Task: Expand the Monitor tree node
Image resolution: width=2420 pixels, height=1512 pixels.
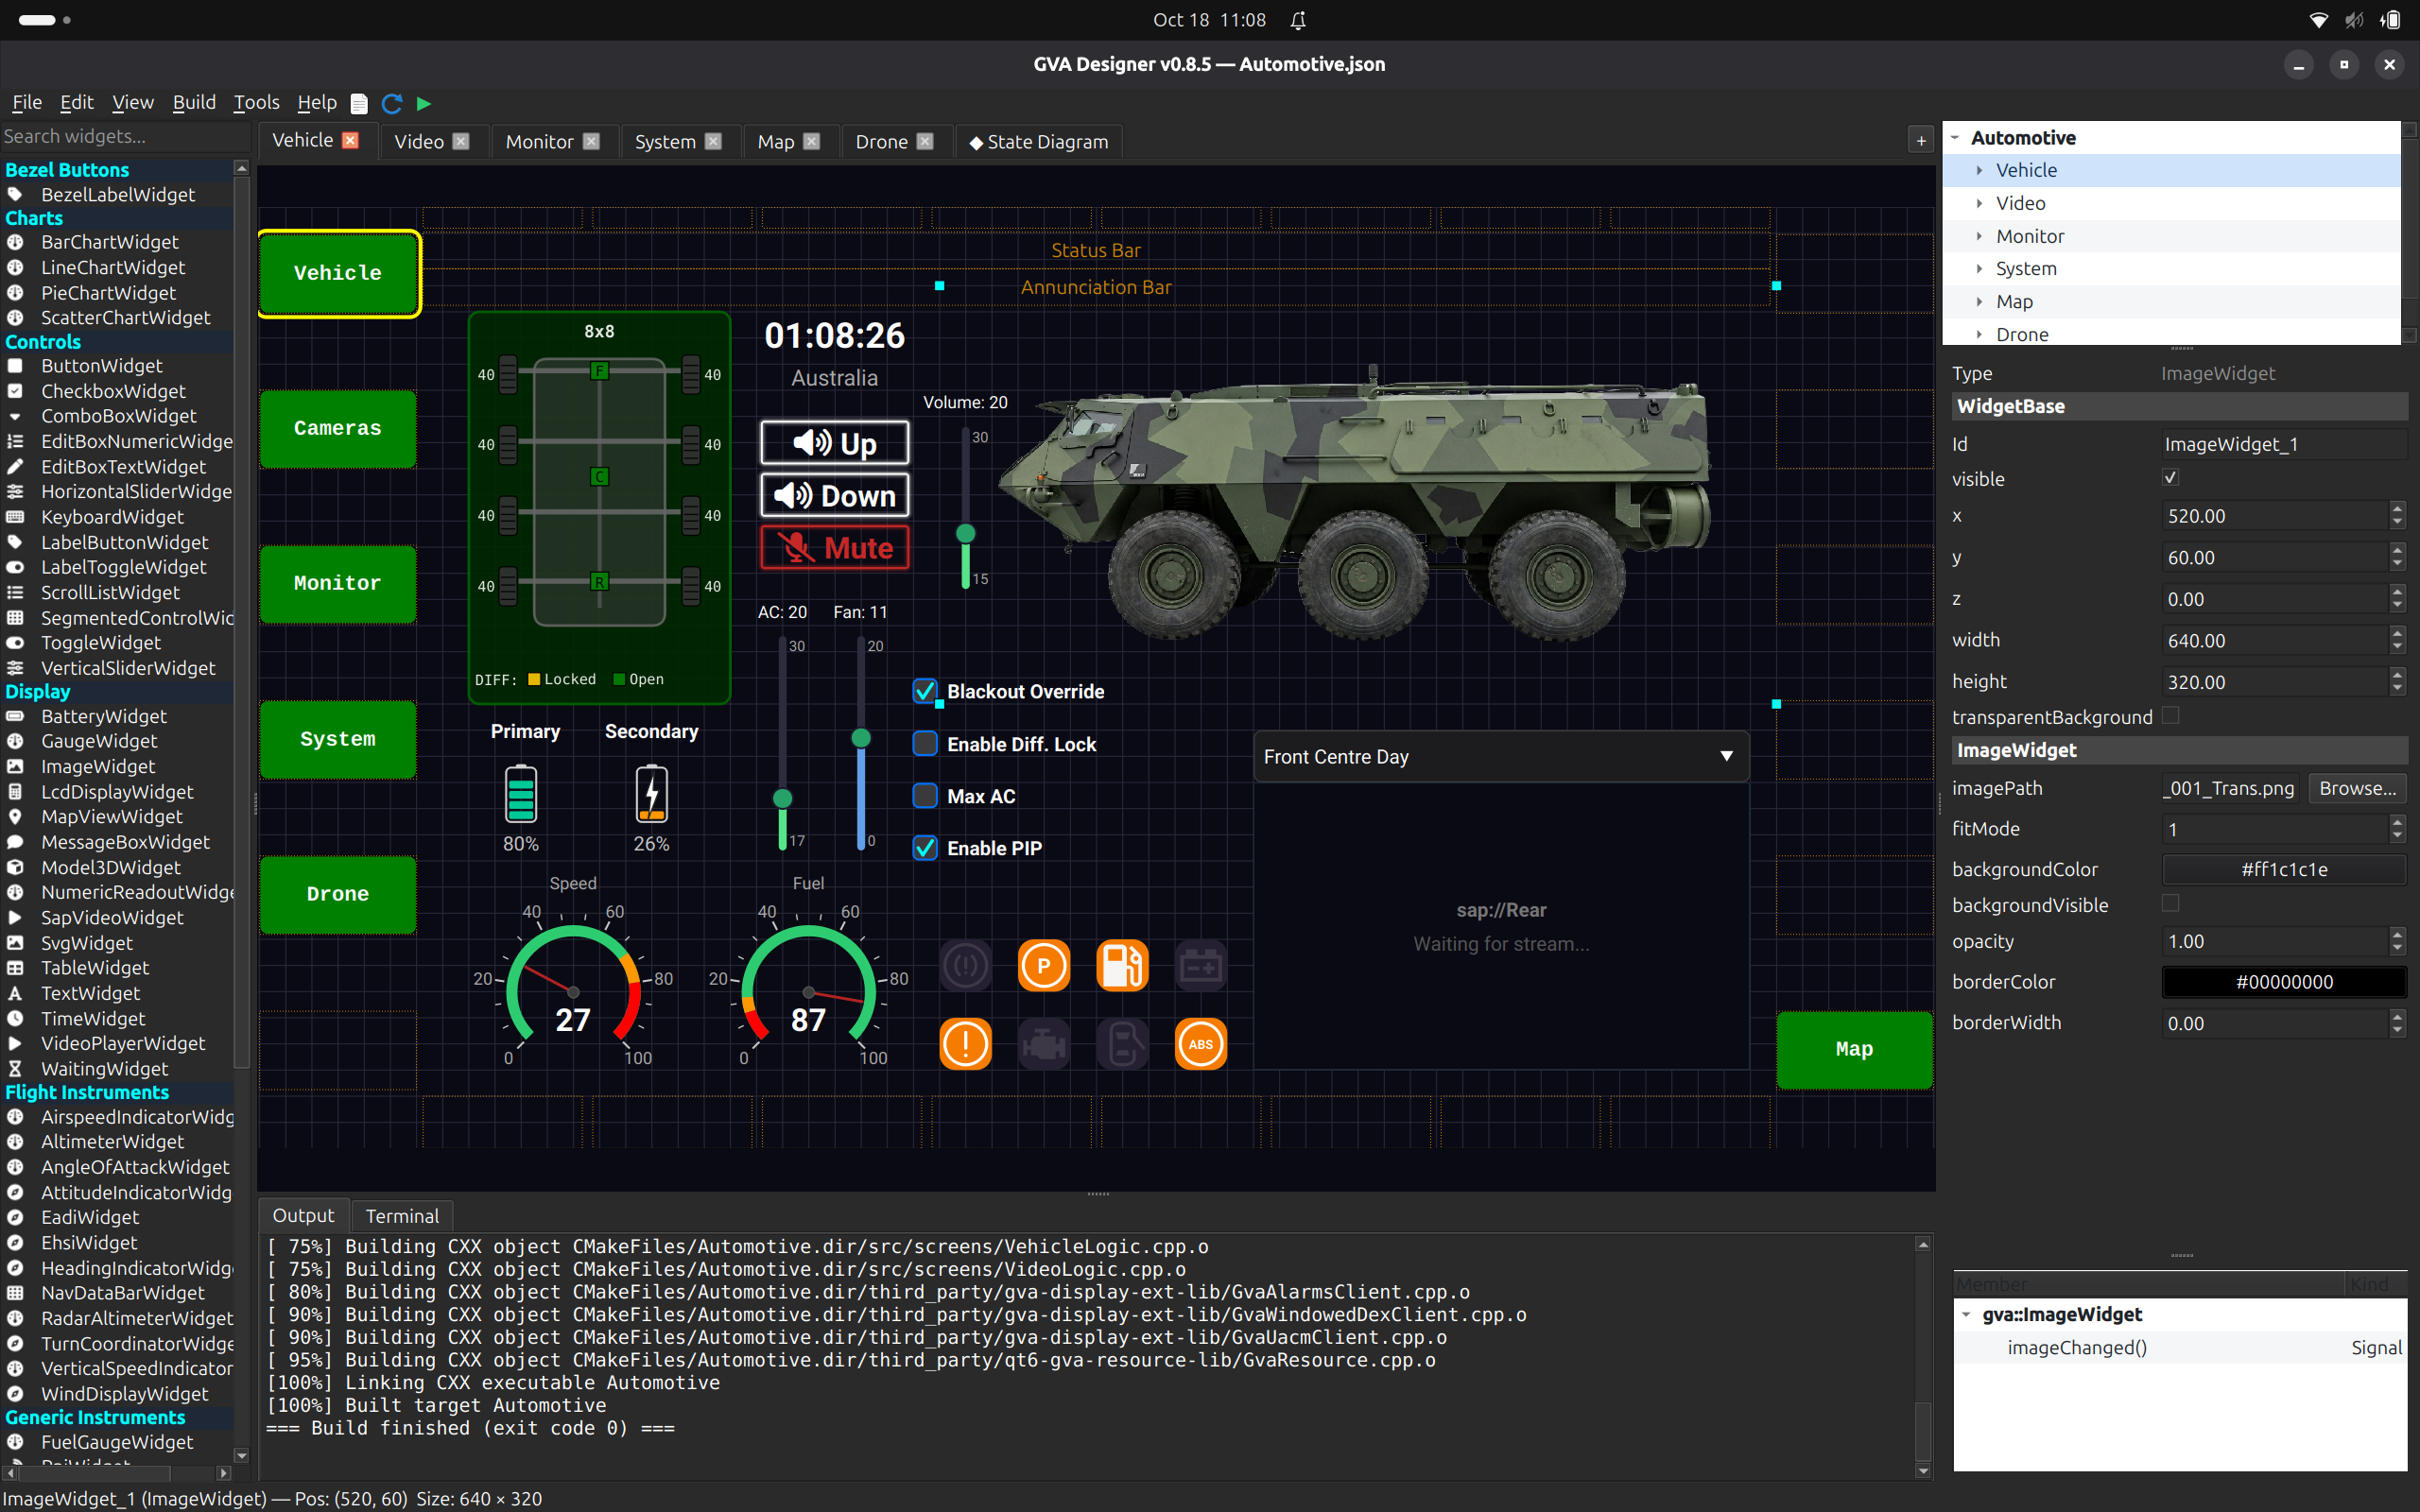Action: tap(1980, 237)
